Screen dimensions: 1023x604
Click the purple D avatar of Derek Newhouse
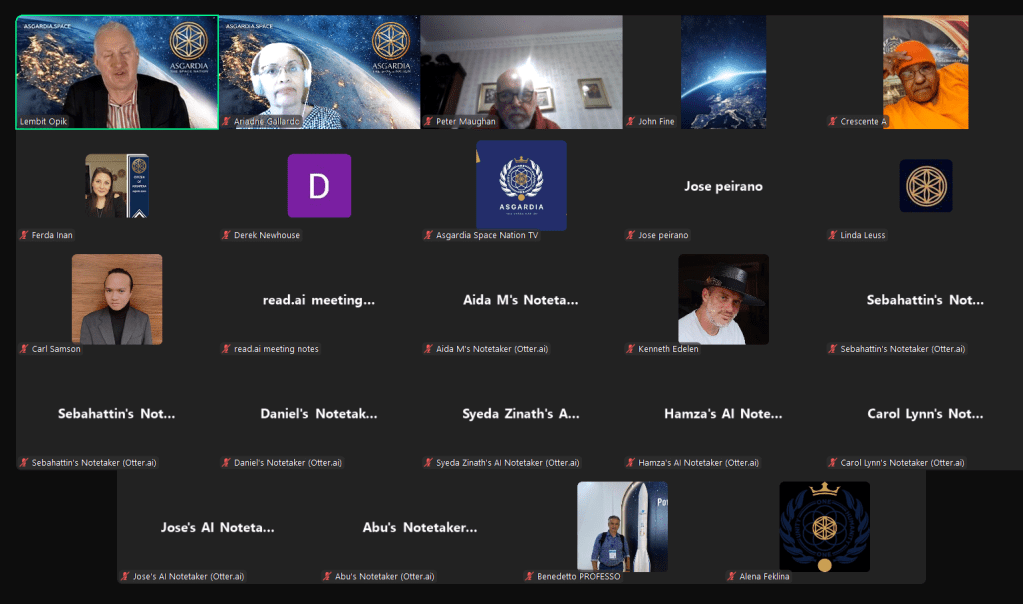click(x=319, y=186)
